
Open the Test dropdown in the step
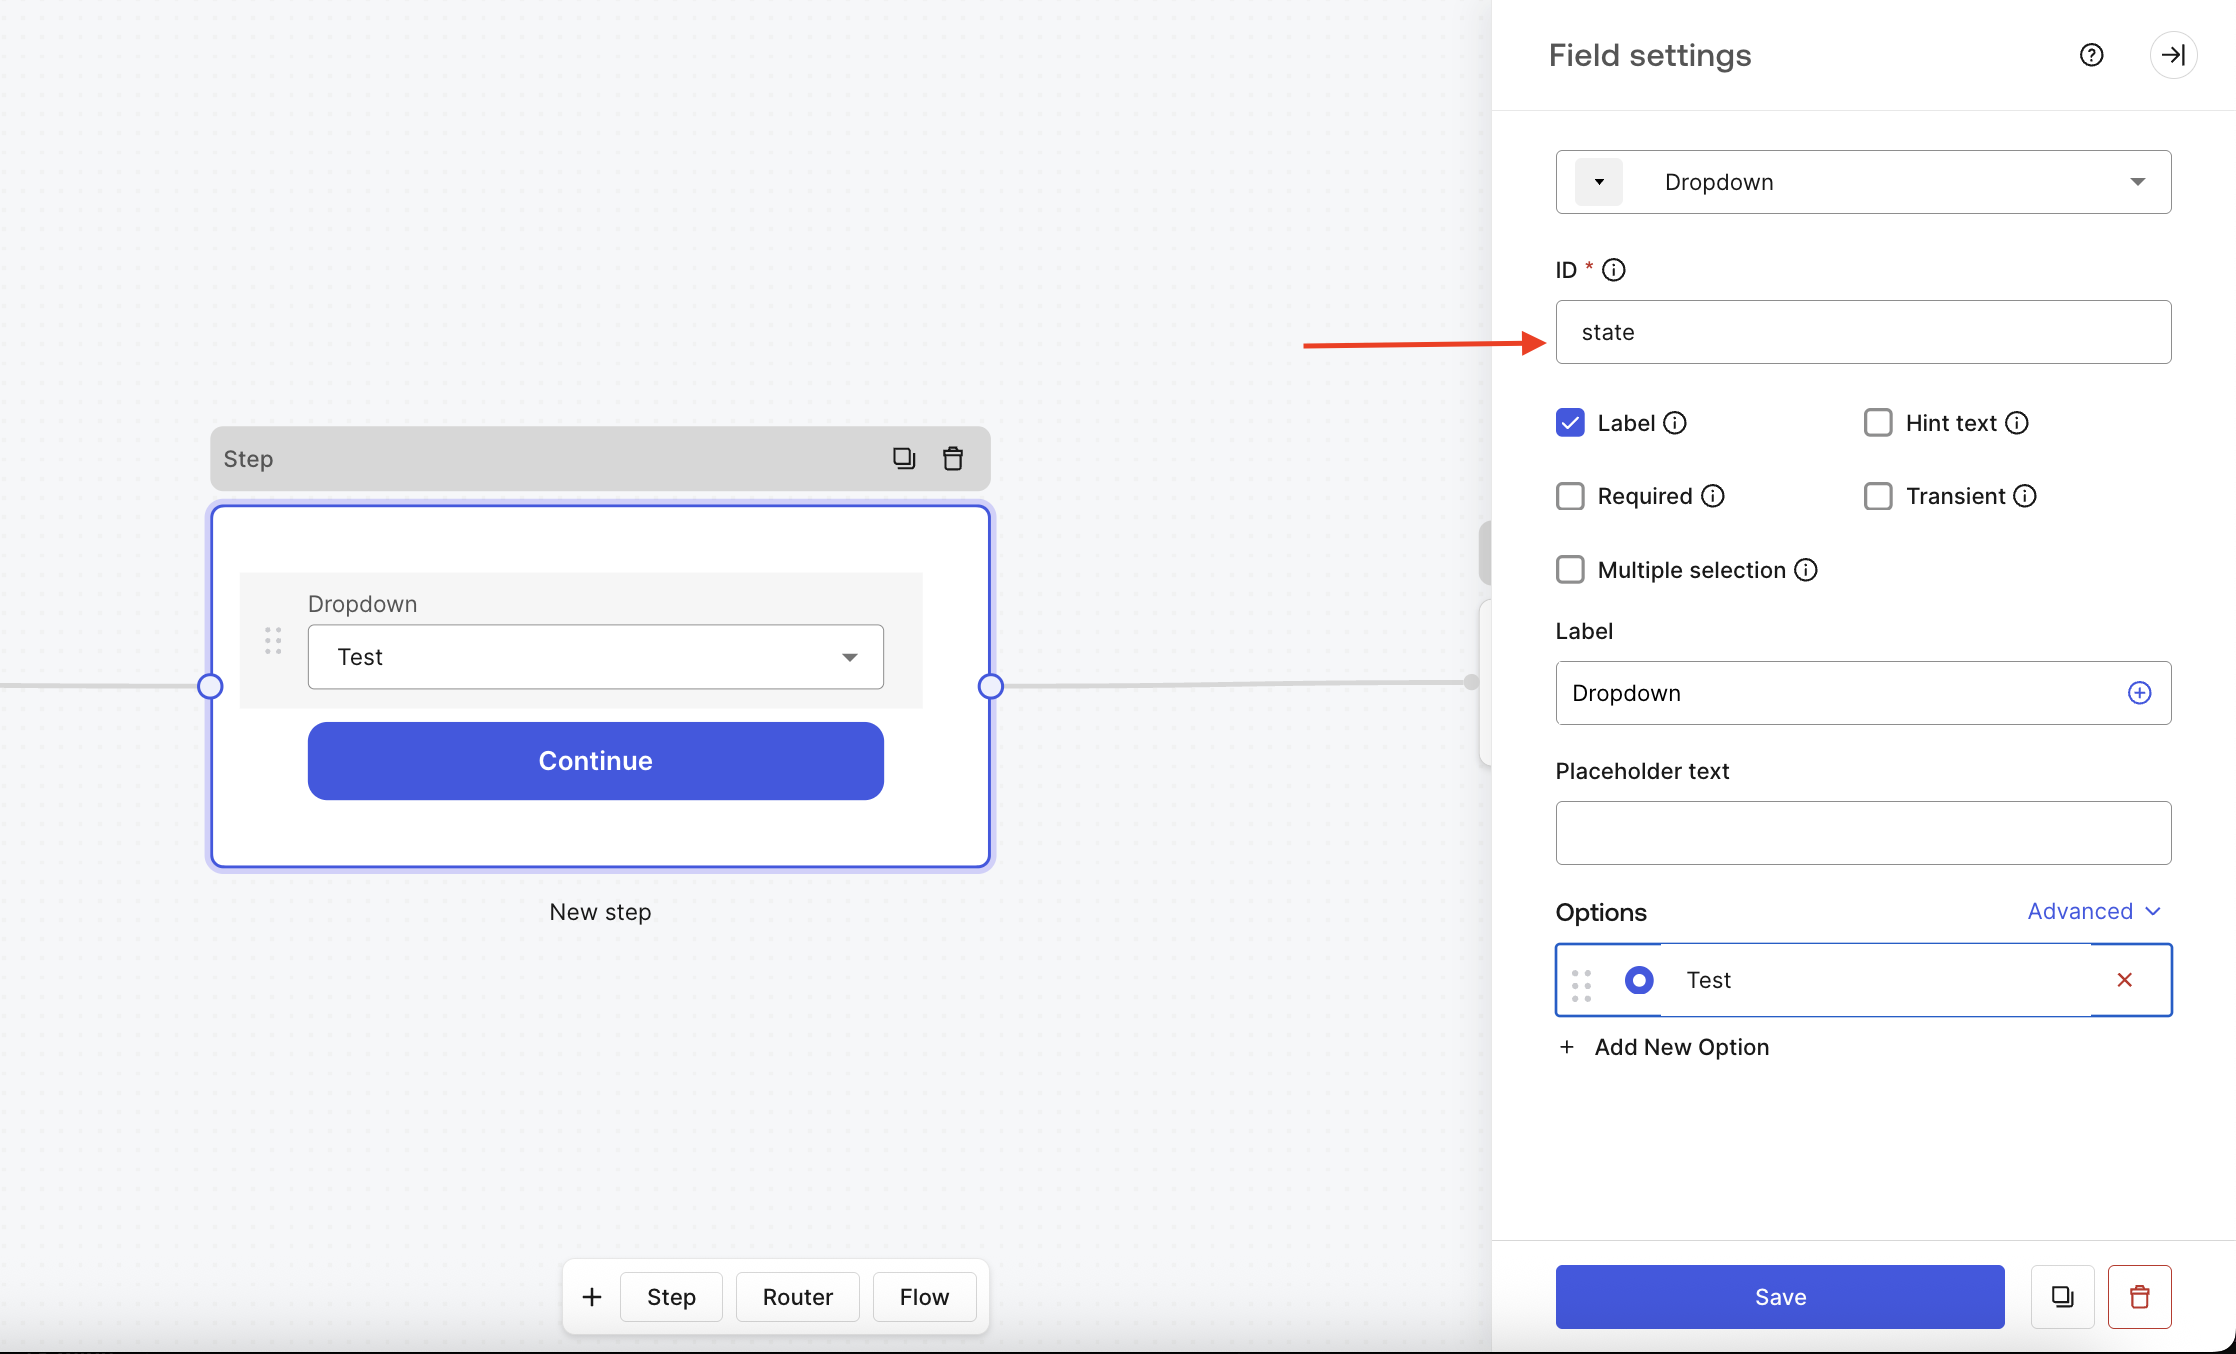point(595,657)
